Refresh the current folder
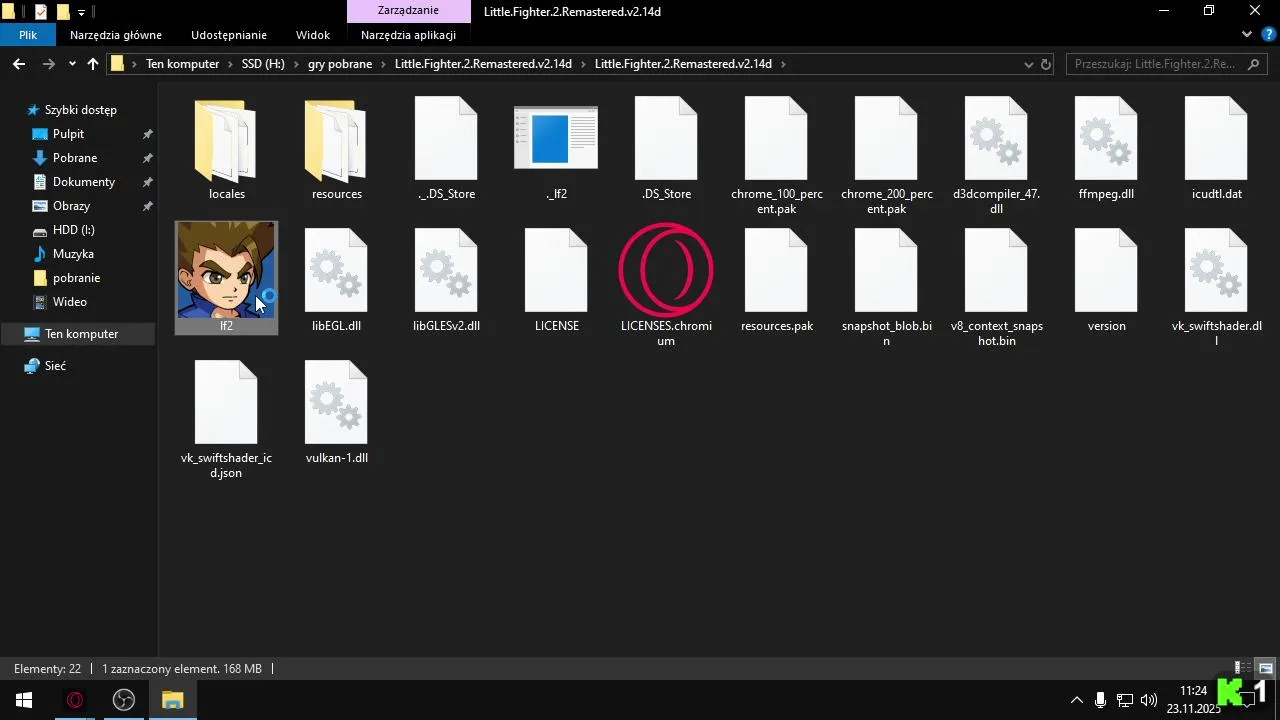This screenshot has width=1280, height=720. pyautogui.click(x=1046, y=64)
